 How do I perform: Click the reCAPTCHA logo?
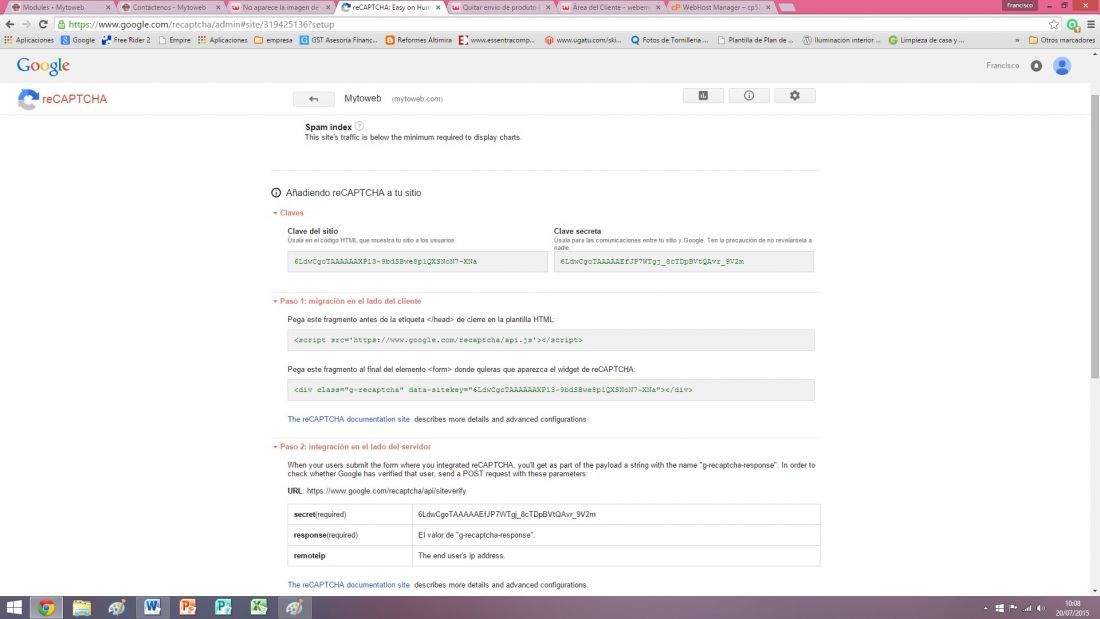62,99
